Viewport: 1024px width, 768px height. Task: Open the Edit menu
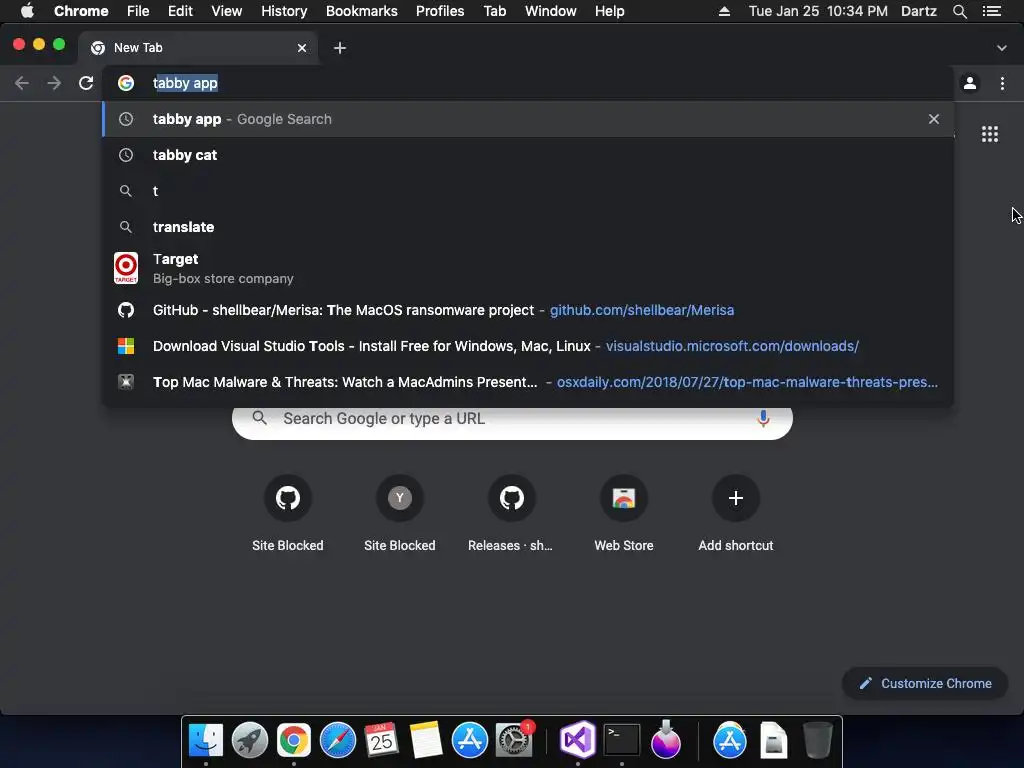click(180, 11)
